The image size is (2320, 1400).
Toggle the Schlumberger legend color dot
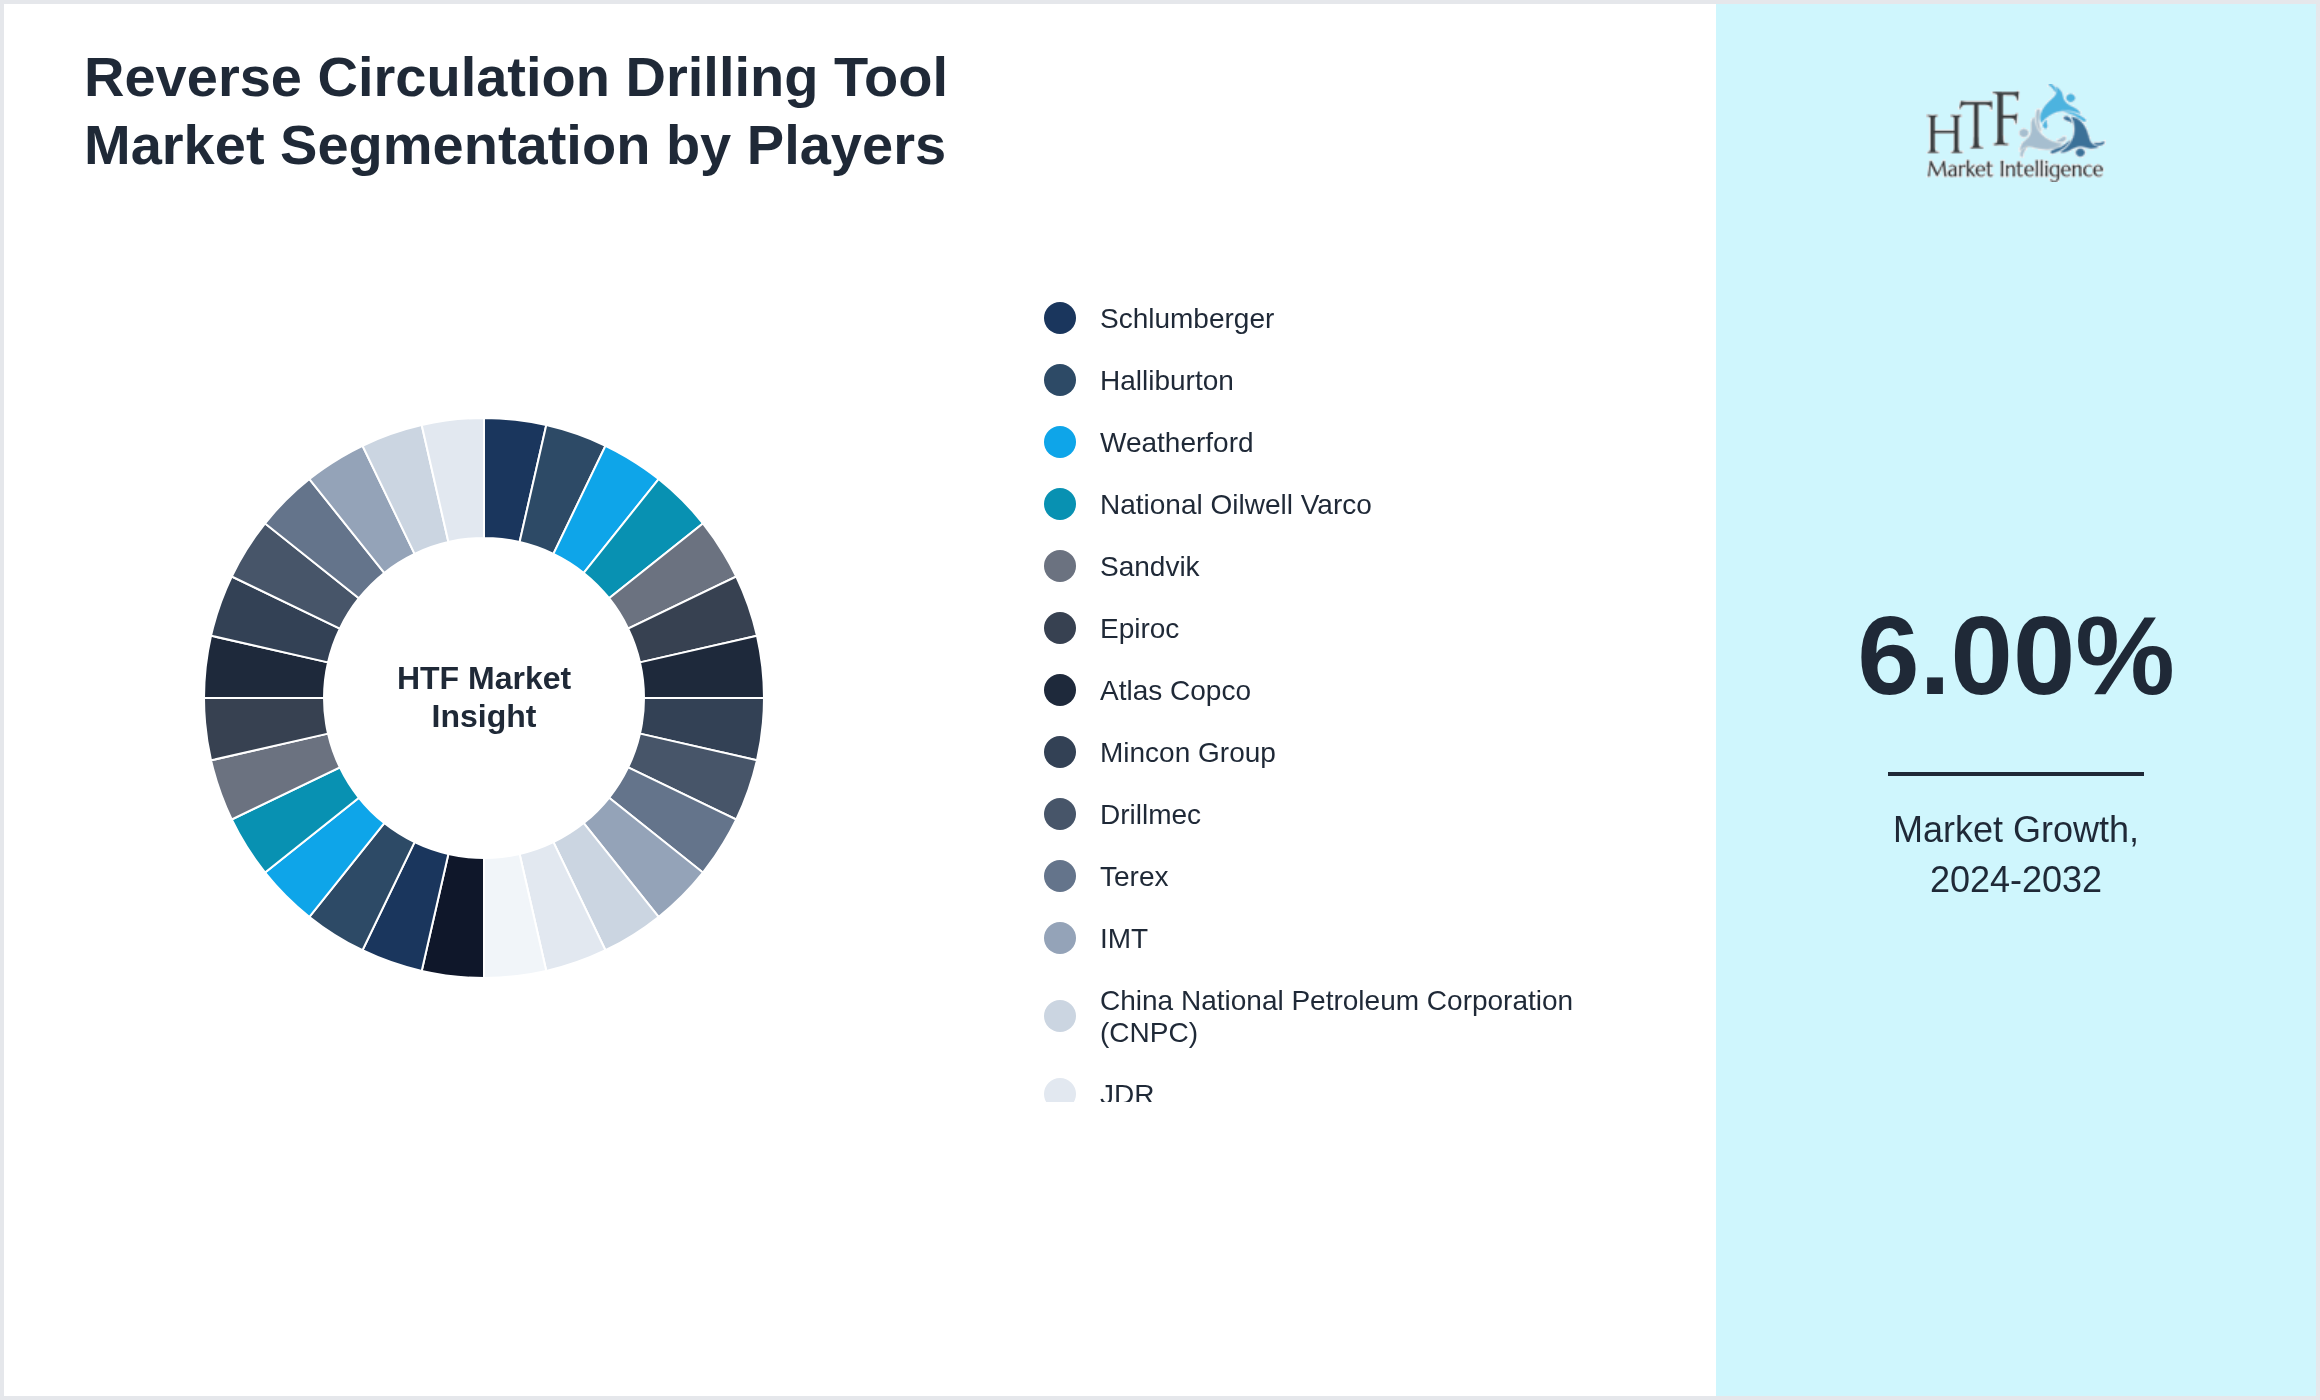click(x=1060, y=318)
